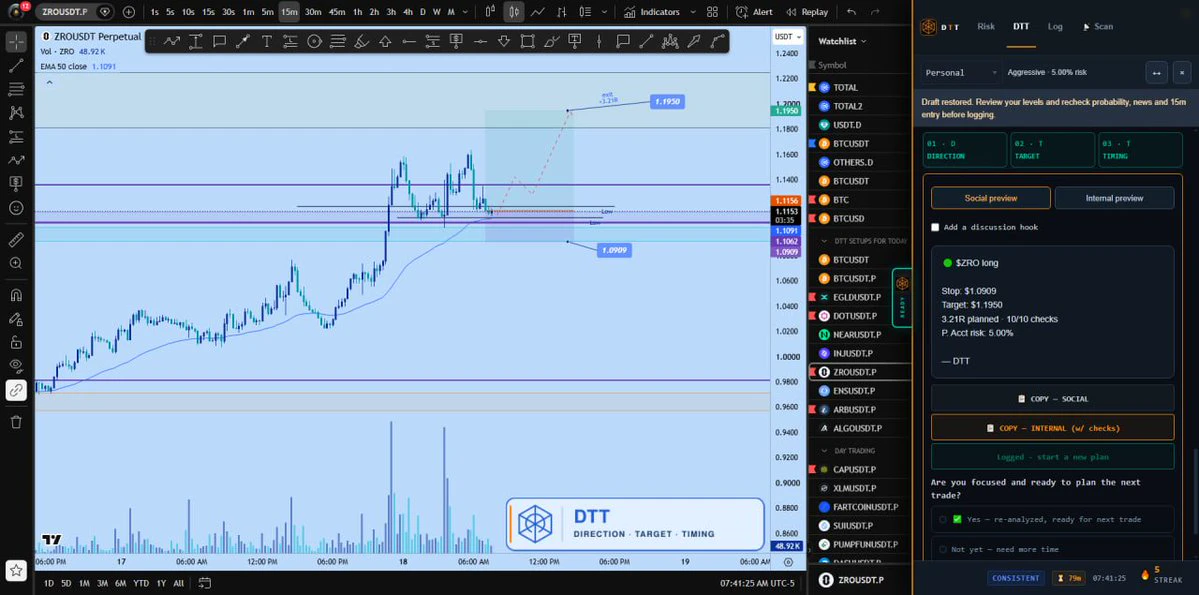1199x595 pixels.
Task: Open layout grid setup icon
Action: 713,12
